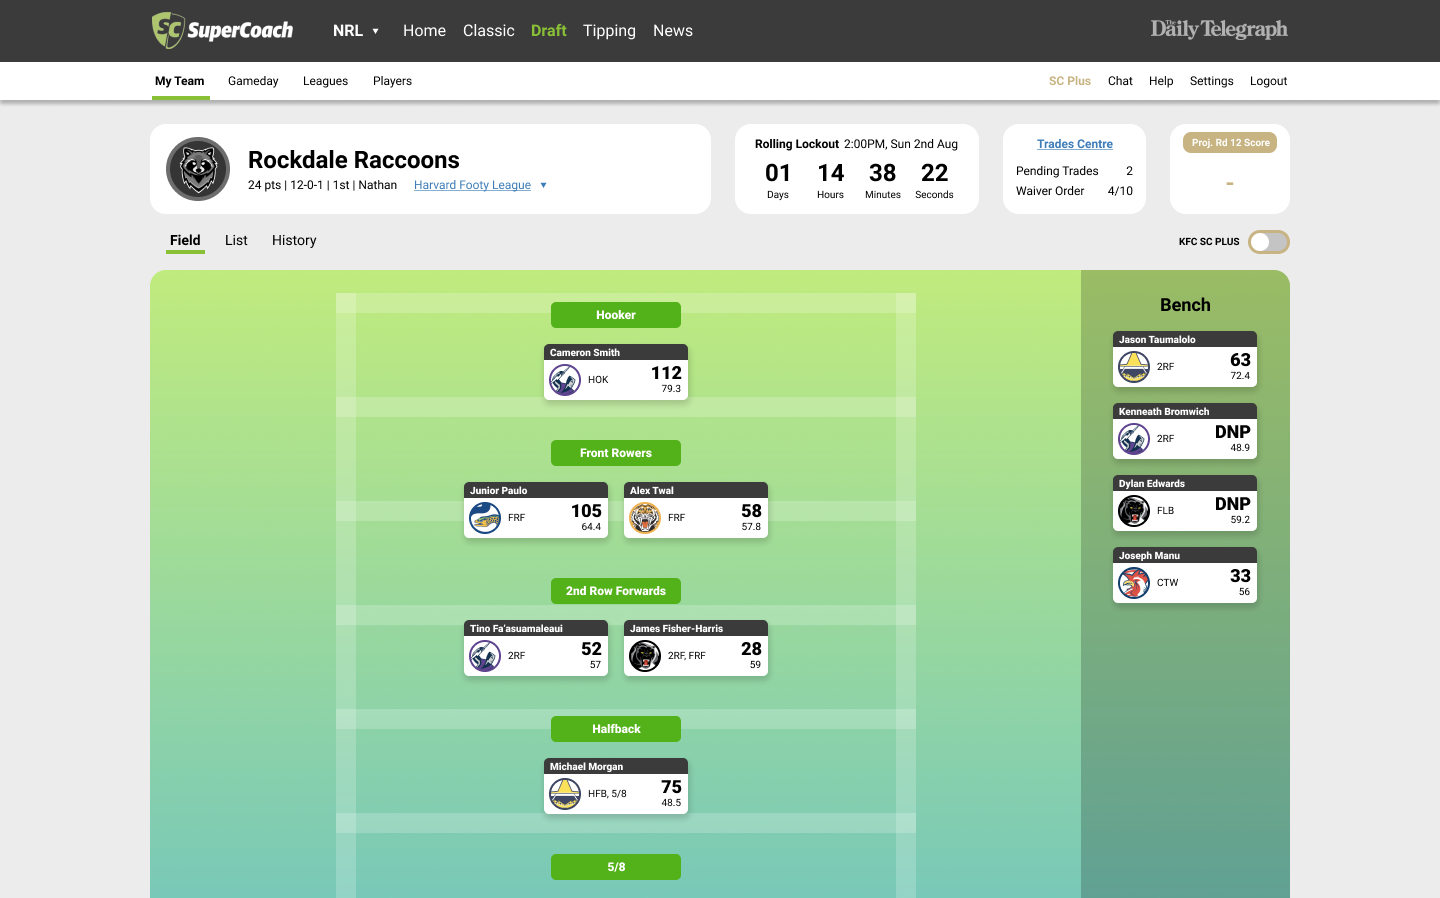
Task: Click Tino Fa'asuamaleaui's team logo
Action: point(485,656)
